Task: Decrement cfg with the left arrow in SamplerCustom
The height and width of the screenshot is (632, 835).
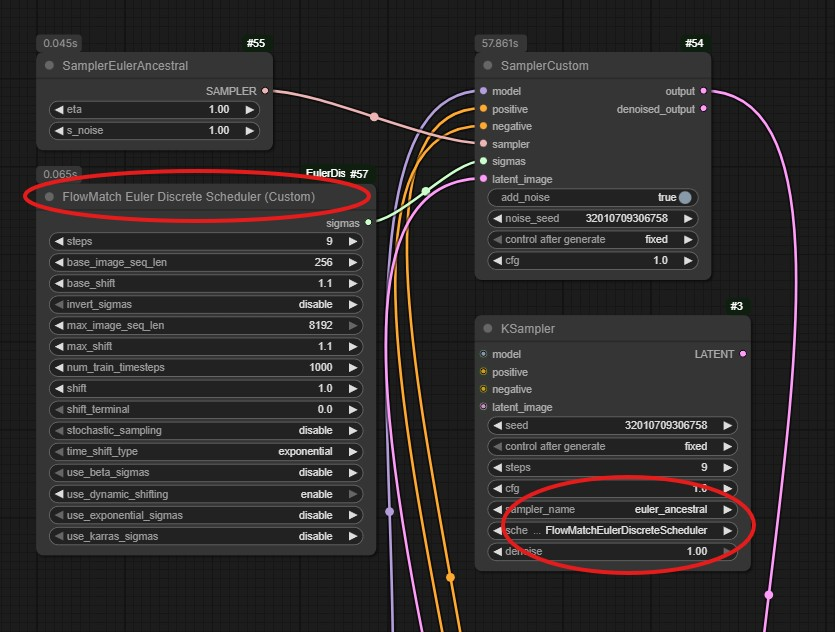Action: point(498,260)
